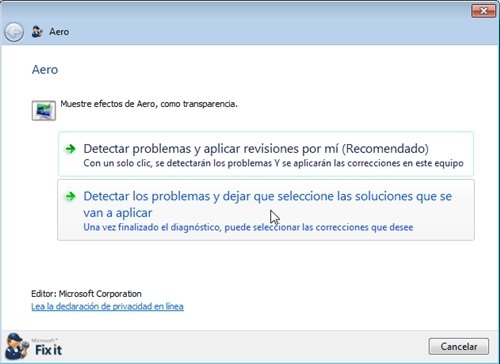Click the Aero title in header bar
The image size is (500, 364).
(59, 32)
